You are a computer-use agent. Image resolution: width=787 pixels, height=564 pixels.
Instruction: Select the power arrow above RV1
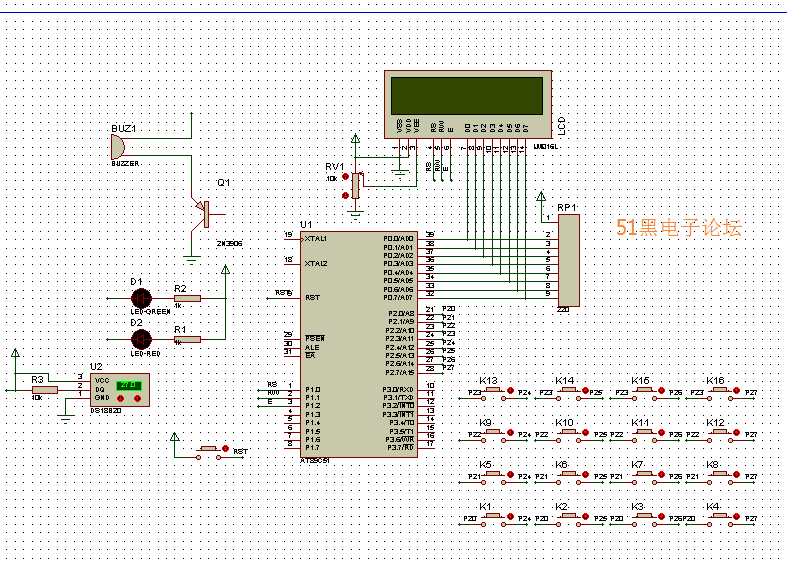[x=355, y=139]
